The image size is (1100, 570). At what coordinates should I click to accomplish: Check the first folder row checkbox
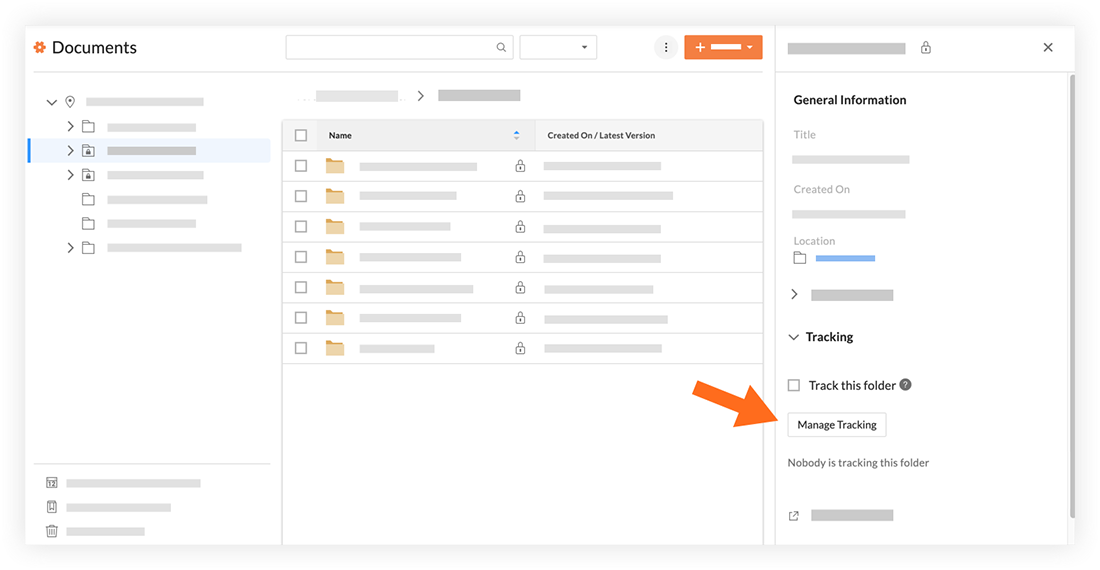click(x=301, y=166)
